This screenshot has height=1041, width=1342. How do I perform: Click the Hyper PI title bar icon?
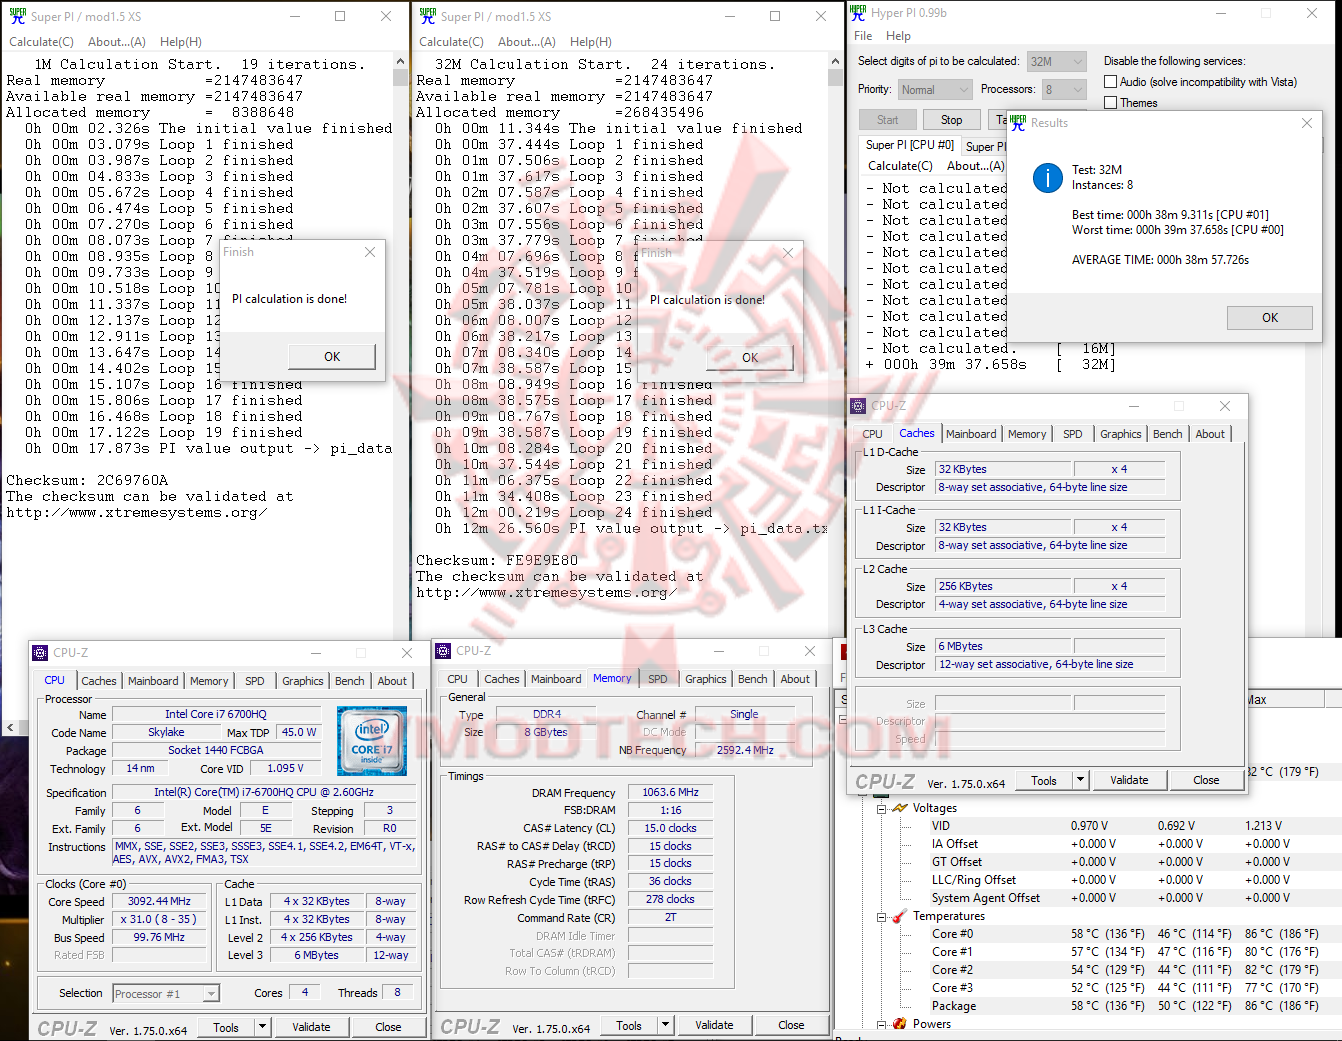coord(858,12)
